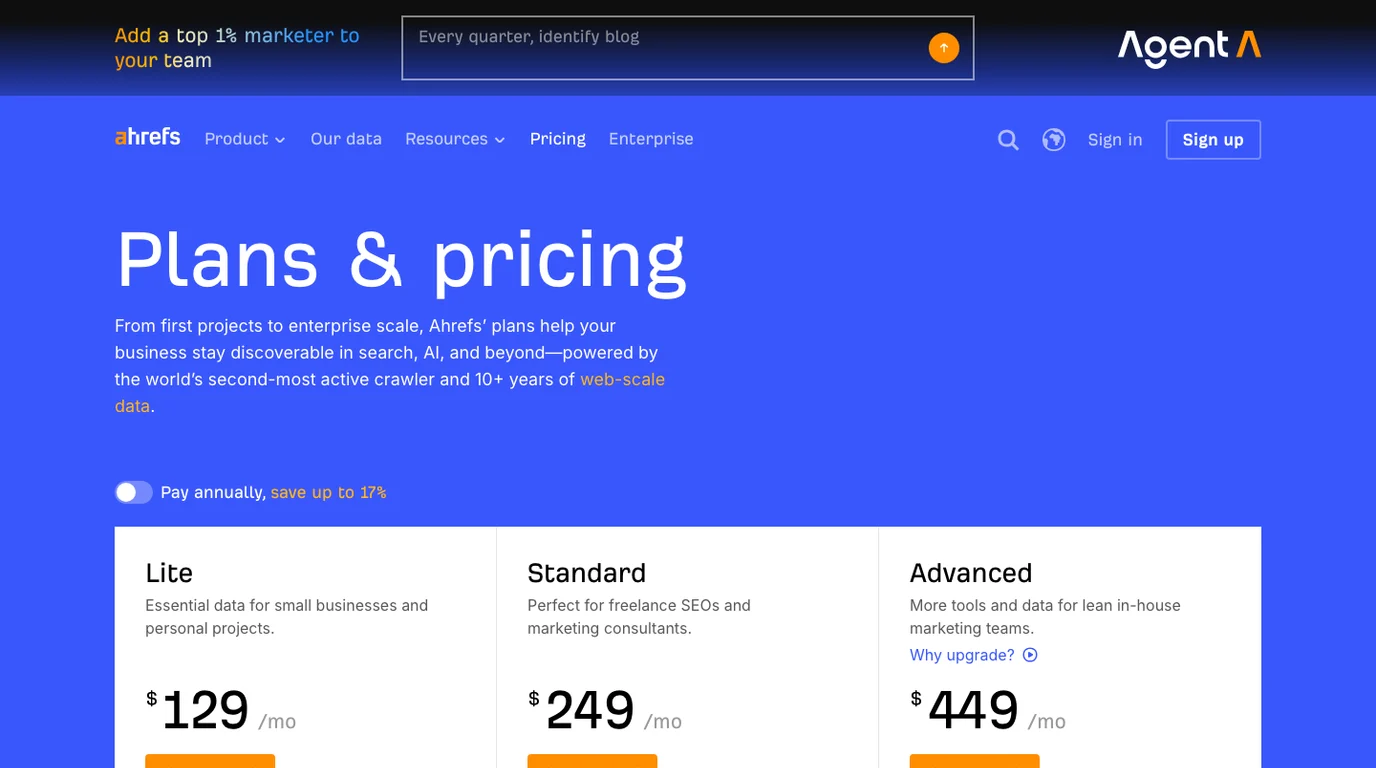
Task: Click the save up to 17% text
Action: coord(328,492)
